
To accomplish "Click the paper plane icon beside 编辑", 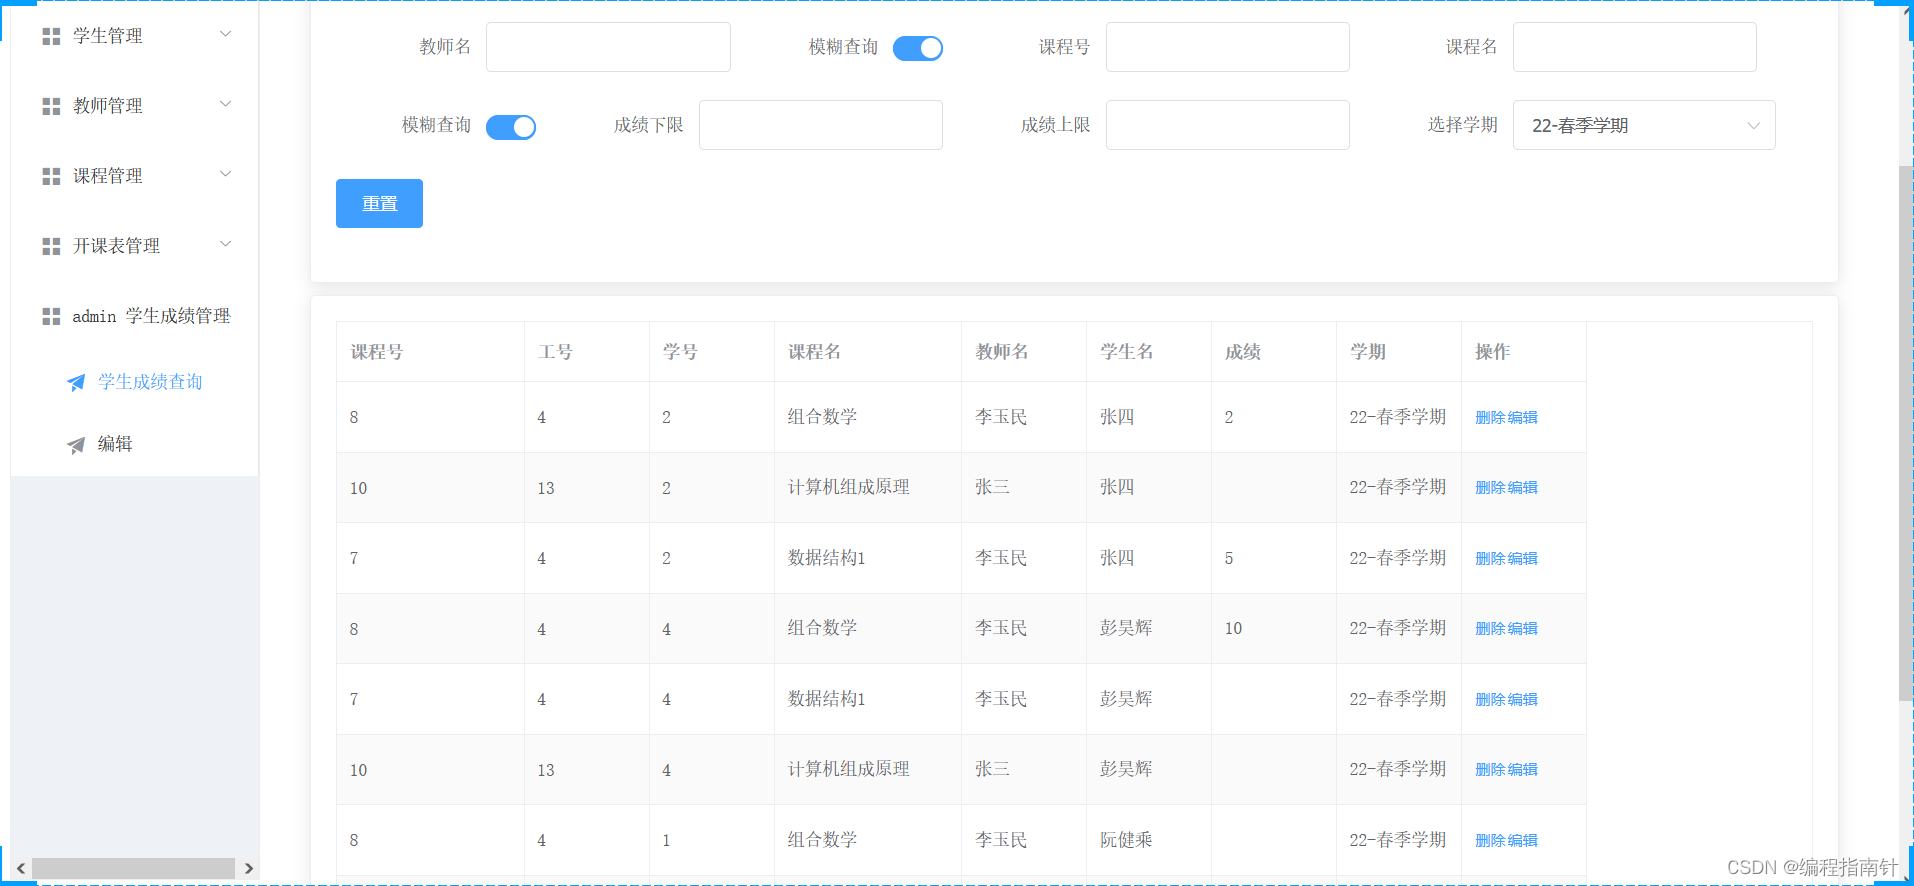I will click(76, 445).
